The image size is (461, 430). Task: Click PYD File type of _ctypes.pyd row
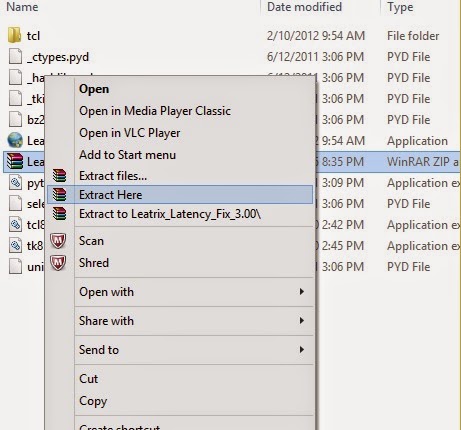pyautogui.click(x=409, y=57)
